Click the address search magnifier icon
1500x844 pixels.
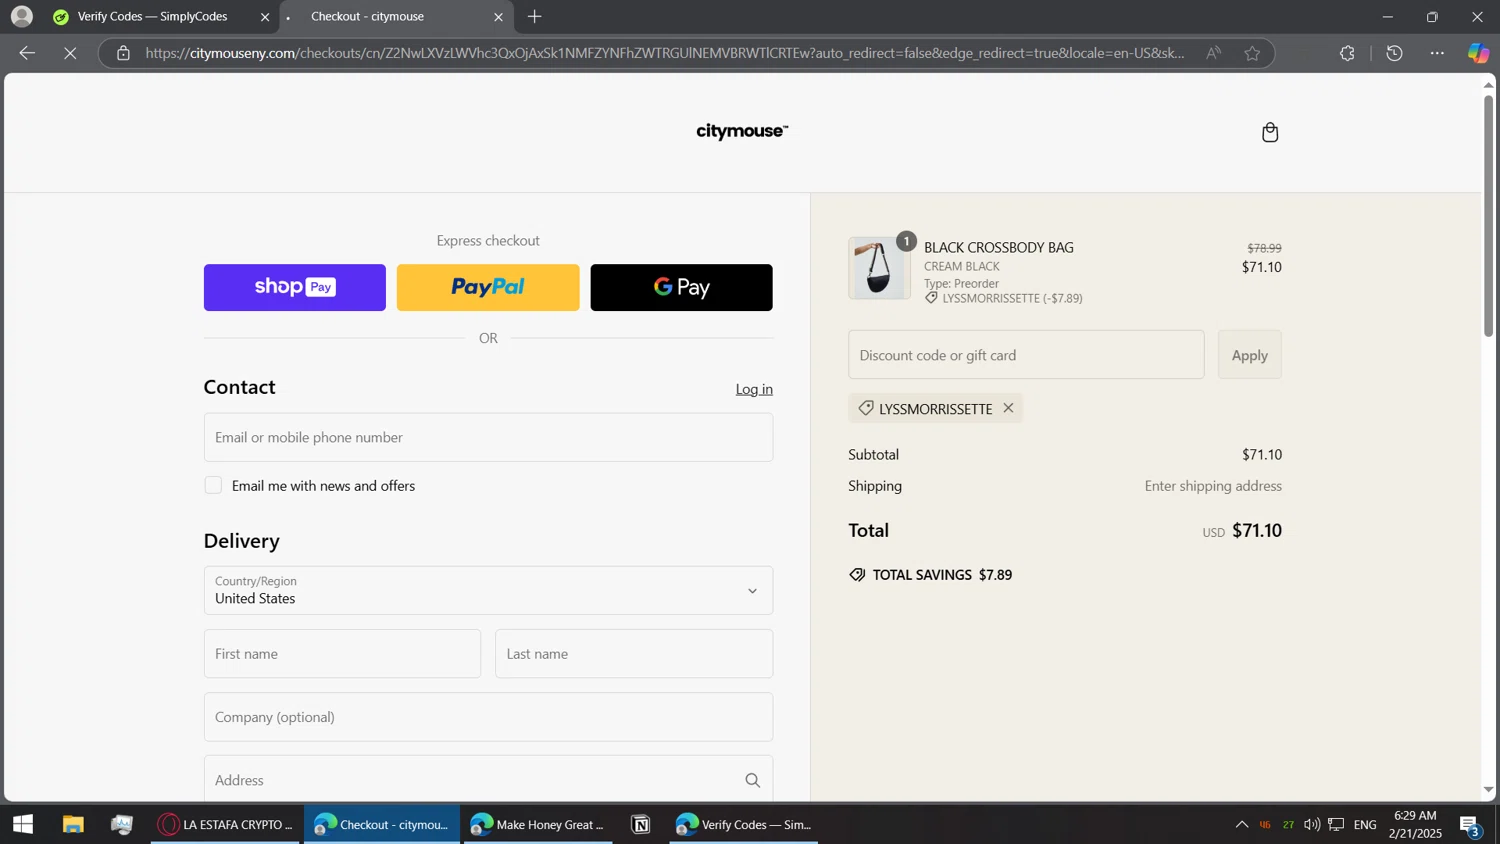point(752,780)
